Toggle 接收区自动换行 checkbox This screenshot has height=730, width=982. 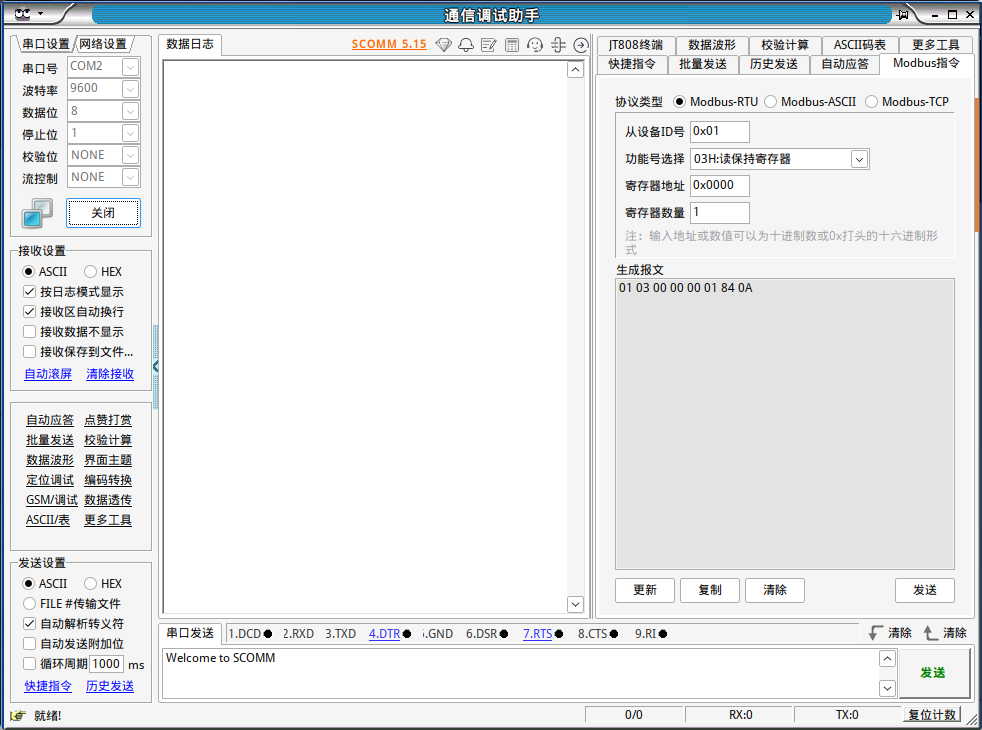[x=73, y=312]
